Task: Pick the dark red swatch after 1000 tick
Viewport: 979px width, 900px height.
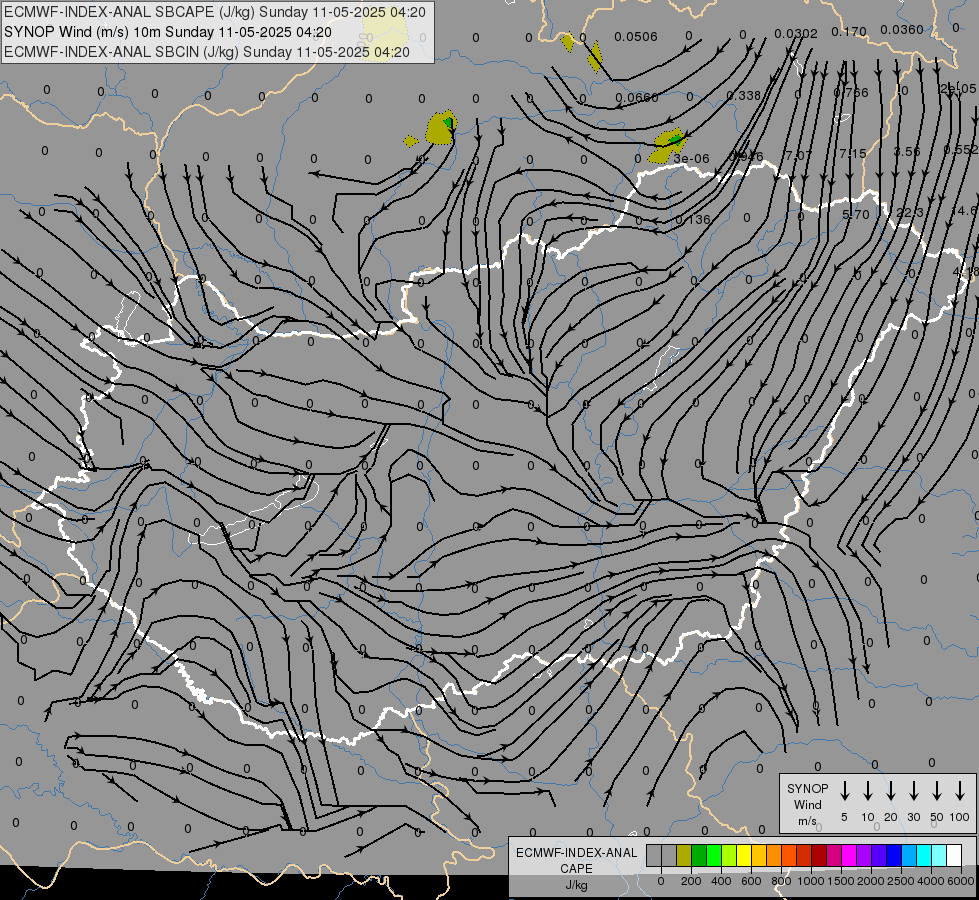Action: click(819, 855)
